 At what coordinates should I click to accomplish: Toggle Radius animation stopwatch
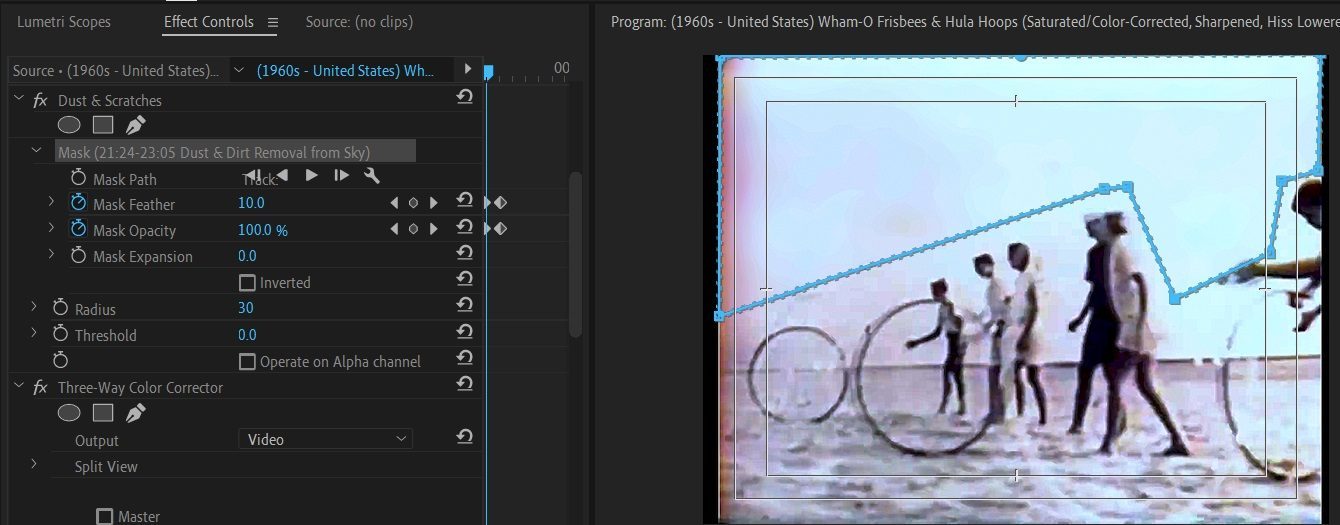60,308
